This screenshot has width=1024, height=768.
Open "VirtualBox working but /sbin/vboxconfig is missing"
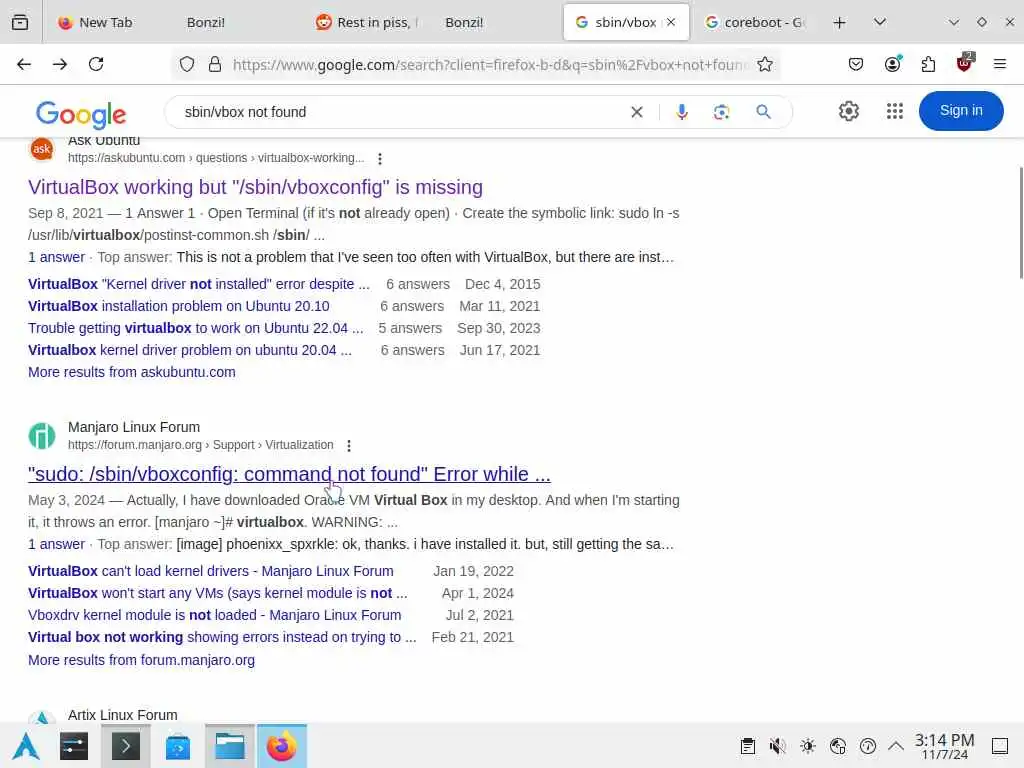pyautogui.click(x=255, y=187)
